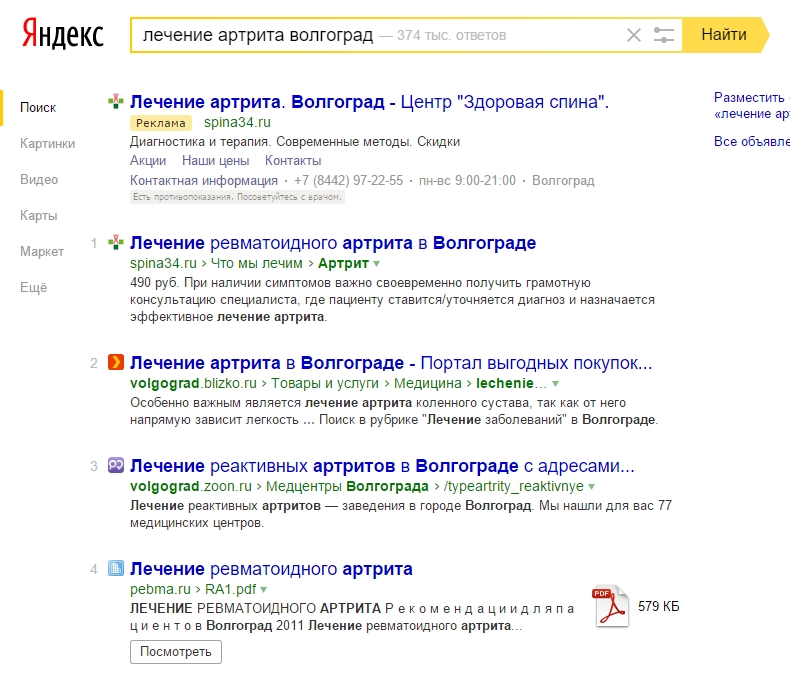Screen dimensions: 790x681
Task: Open Карты search section
Action: [x=39, y=216]
